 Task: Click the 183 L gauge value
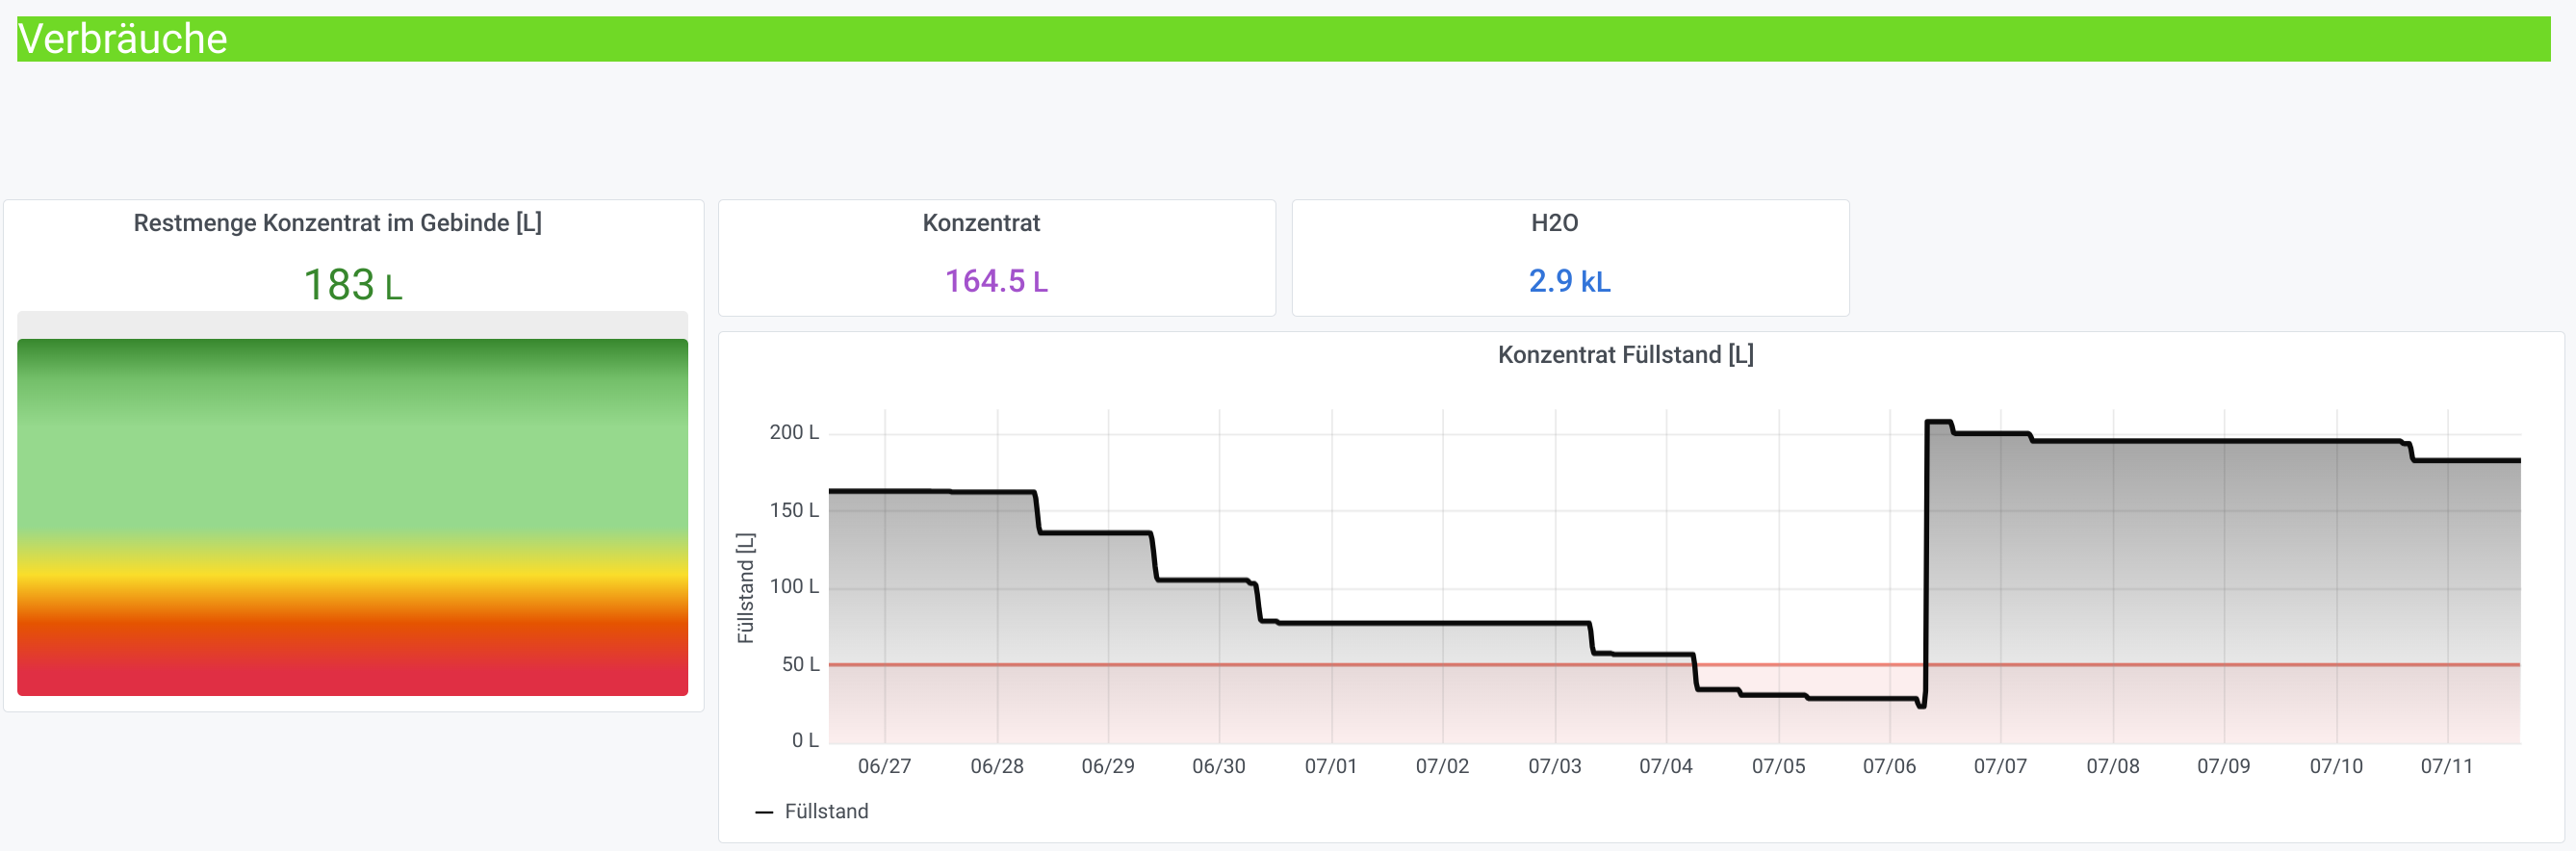point(352,285)
